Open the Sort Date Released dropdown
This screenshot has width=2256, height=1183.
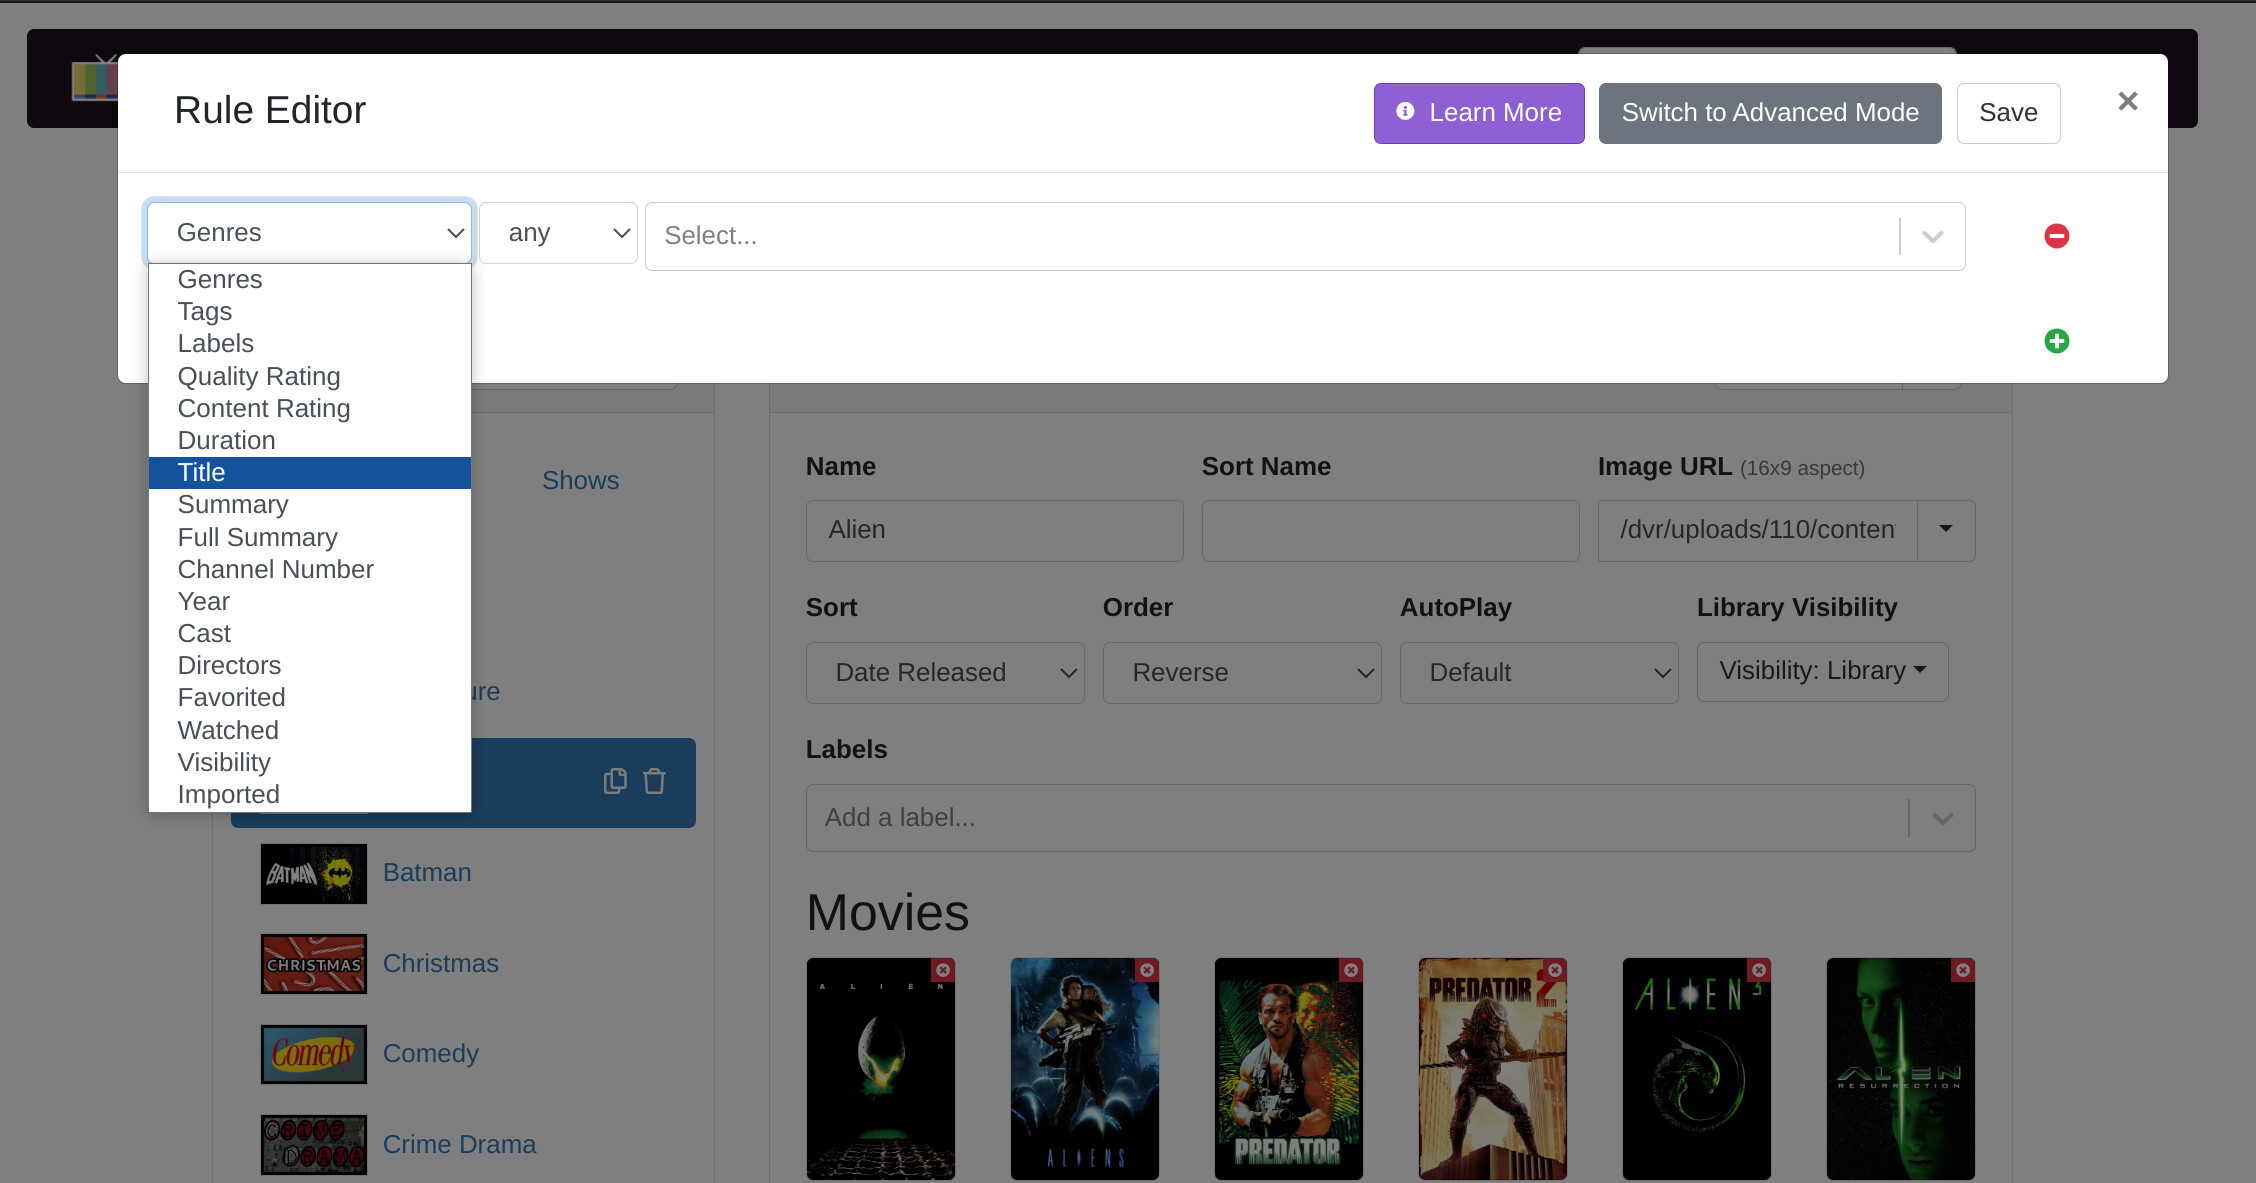[x=944, y=673]
